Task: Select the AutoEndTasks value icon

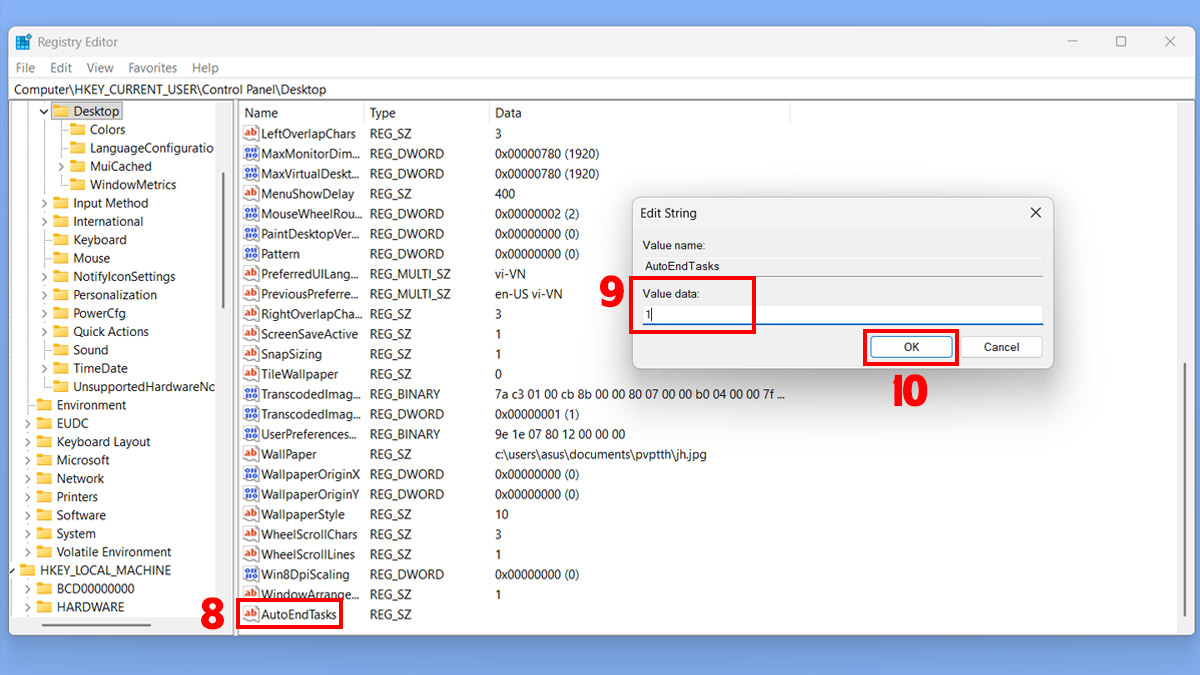Action: coord(252,614)
